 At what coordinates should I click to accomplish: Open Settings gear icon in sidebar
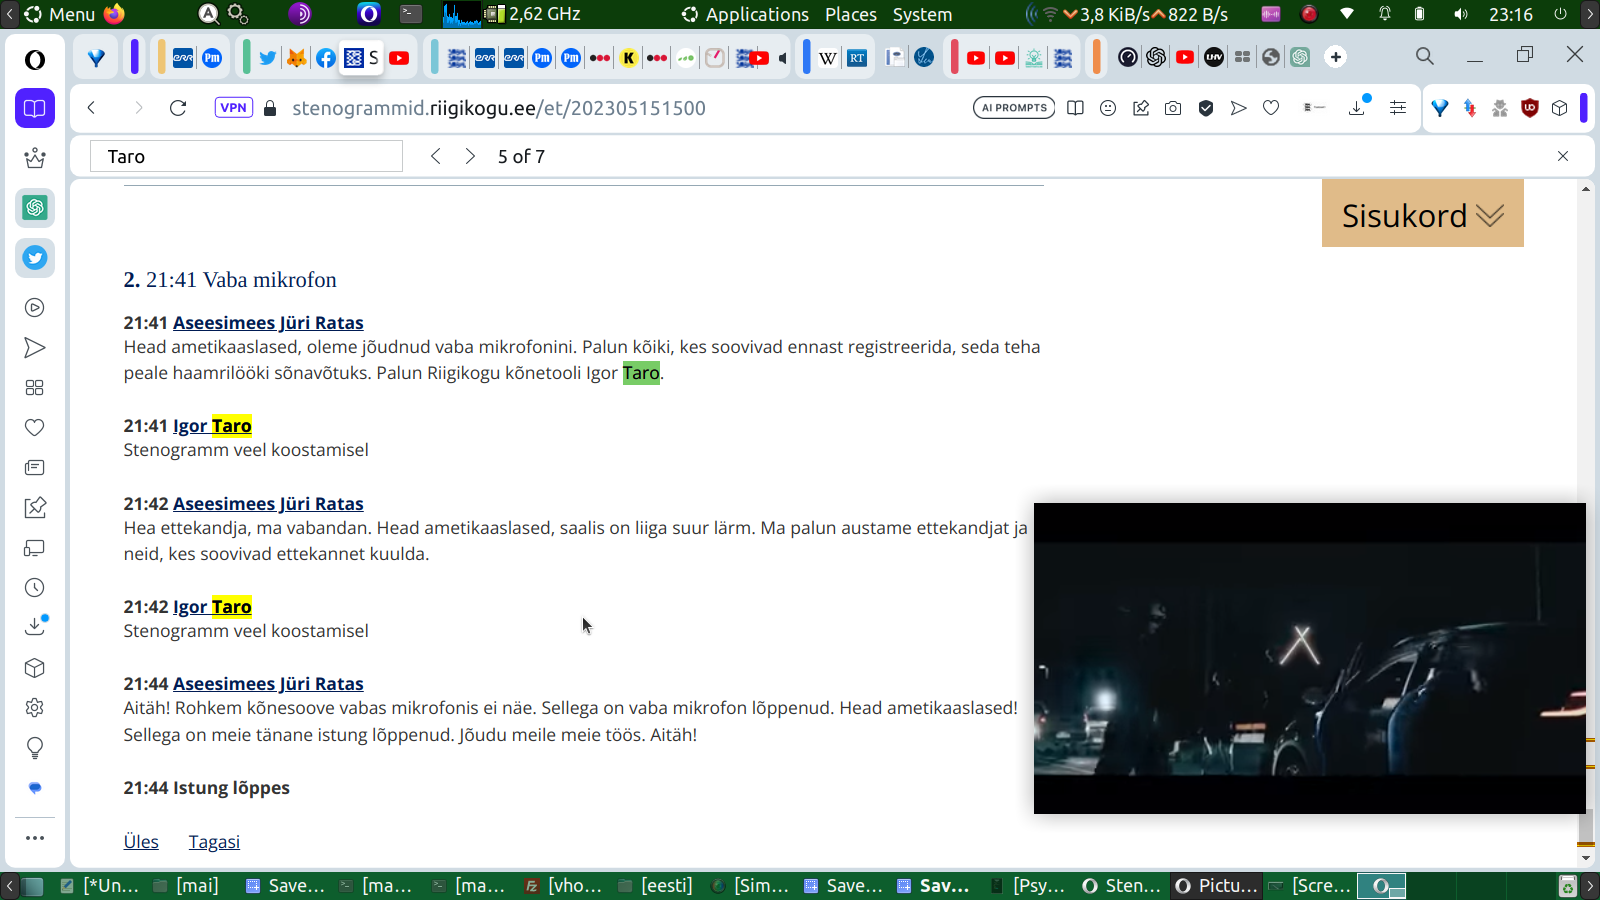click(35, 708)
